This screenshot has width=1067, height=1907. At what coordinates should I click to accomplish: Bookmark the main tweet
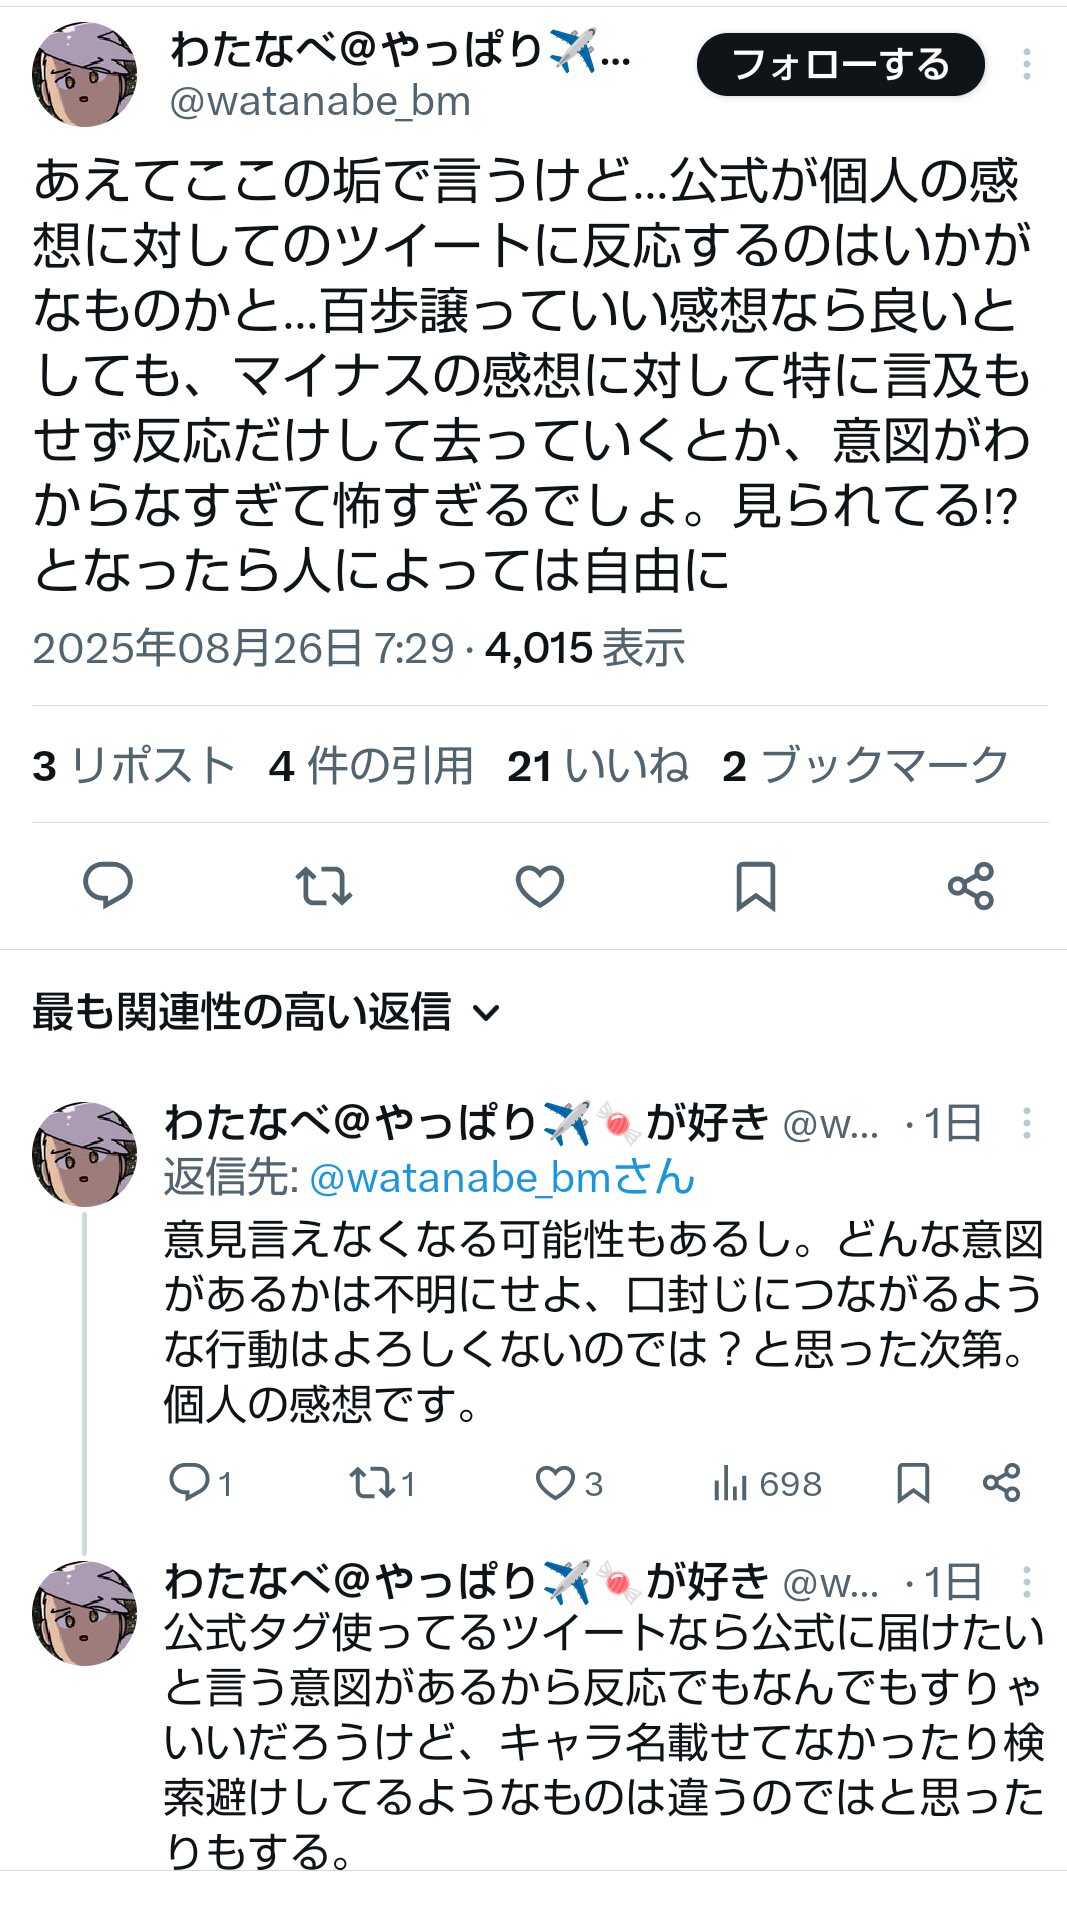755,885
